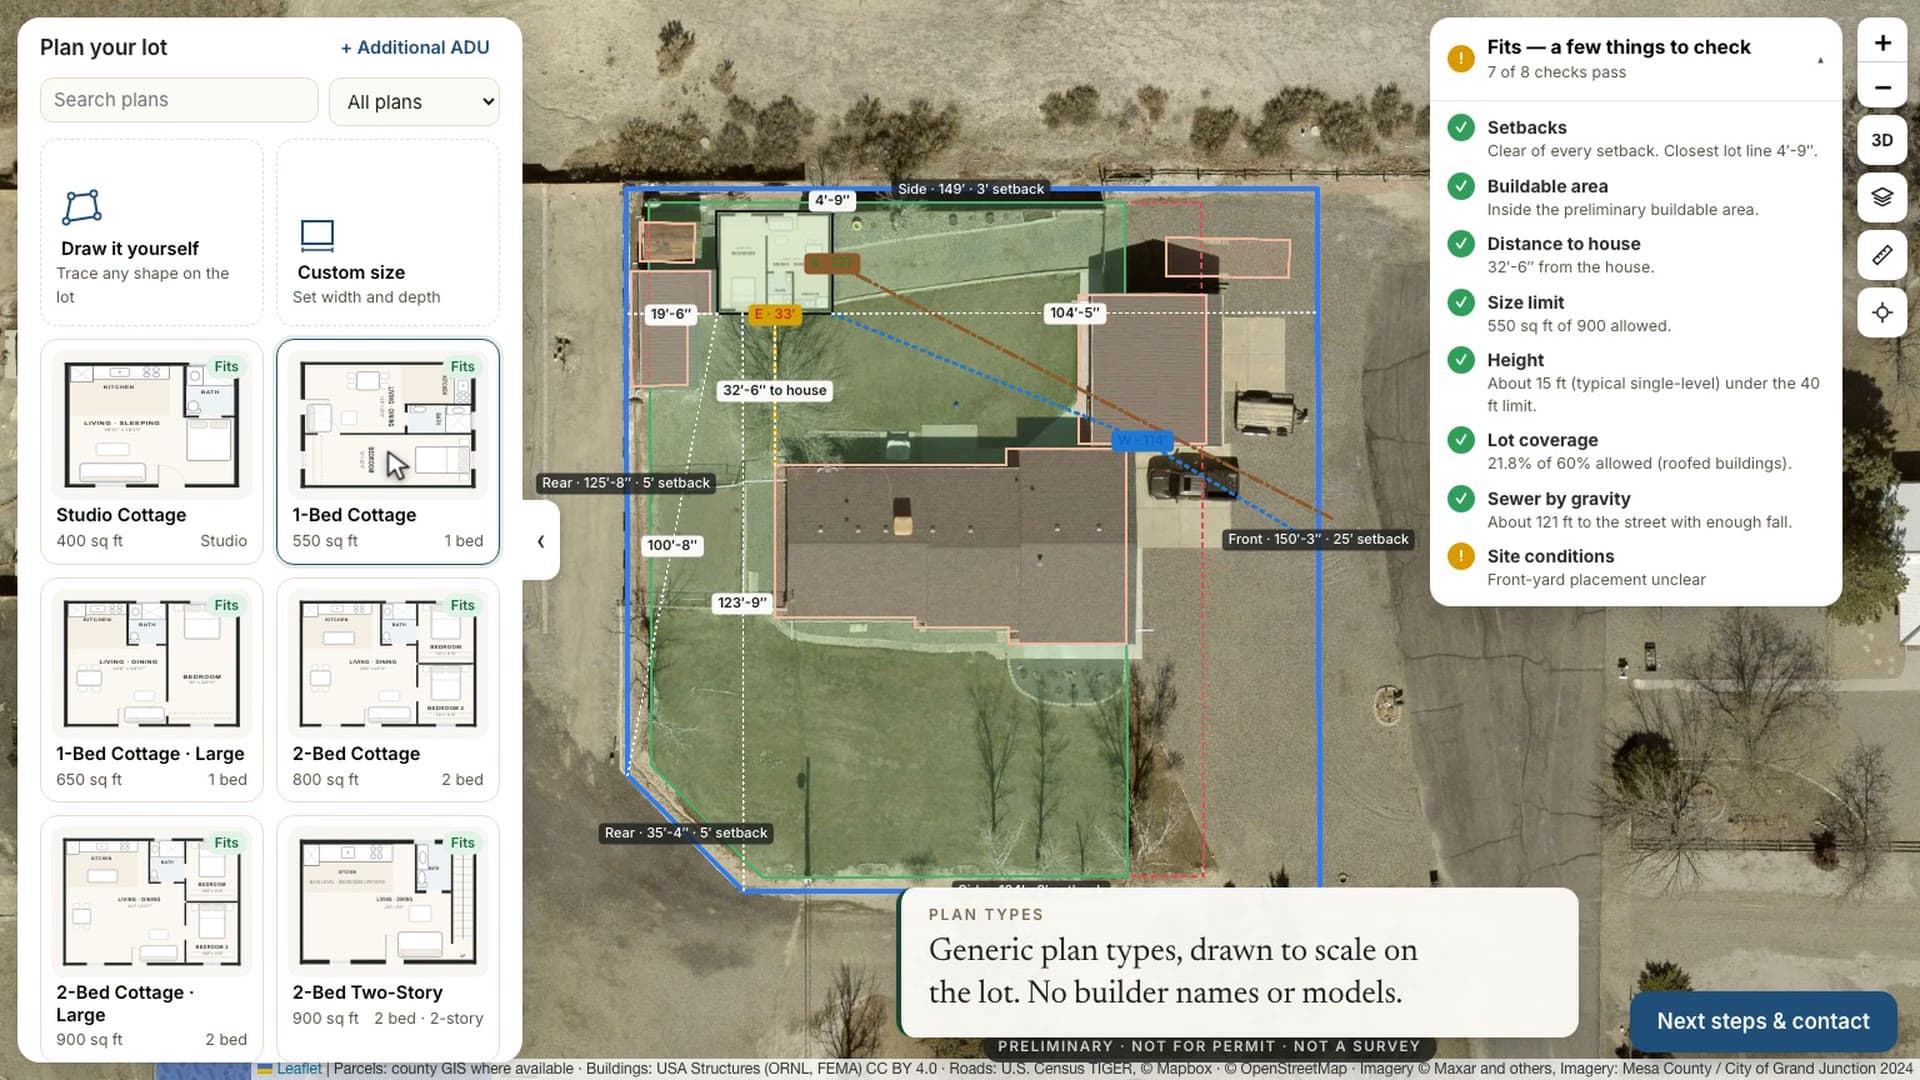Click the ADU footprint placed on the map
Viewport: 1920px width, 1080px height.
pyautogui.click(x=774, y=262)
